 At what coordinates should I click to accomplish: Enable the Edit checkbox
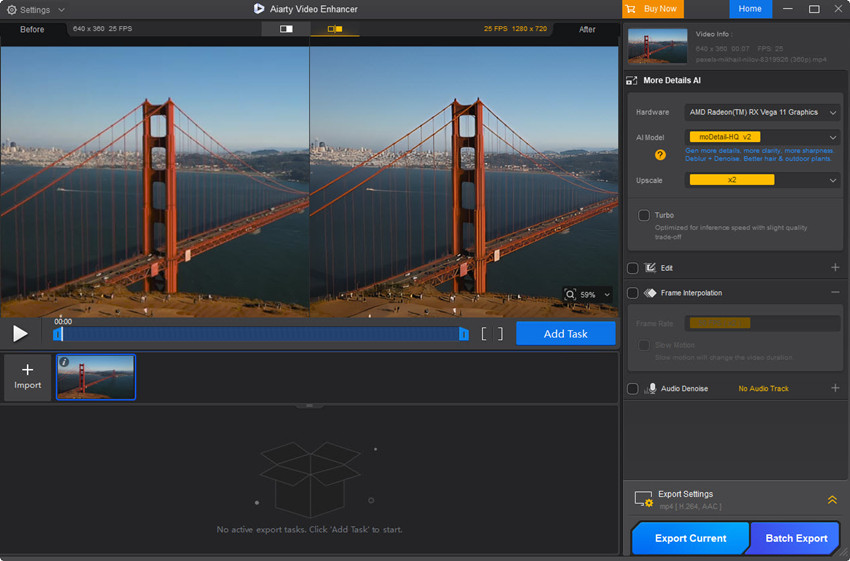click(632, 268)
